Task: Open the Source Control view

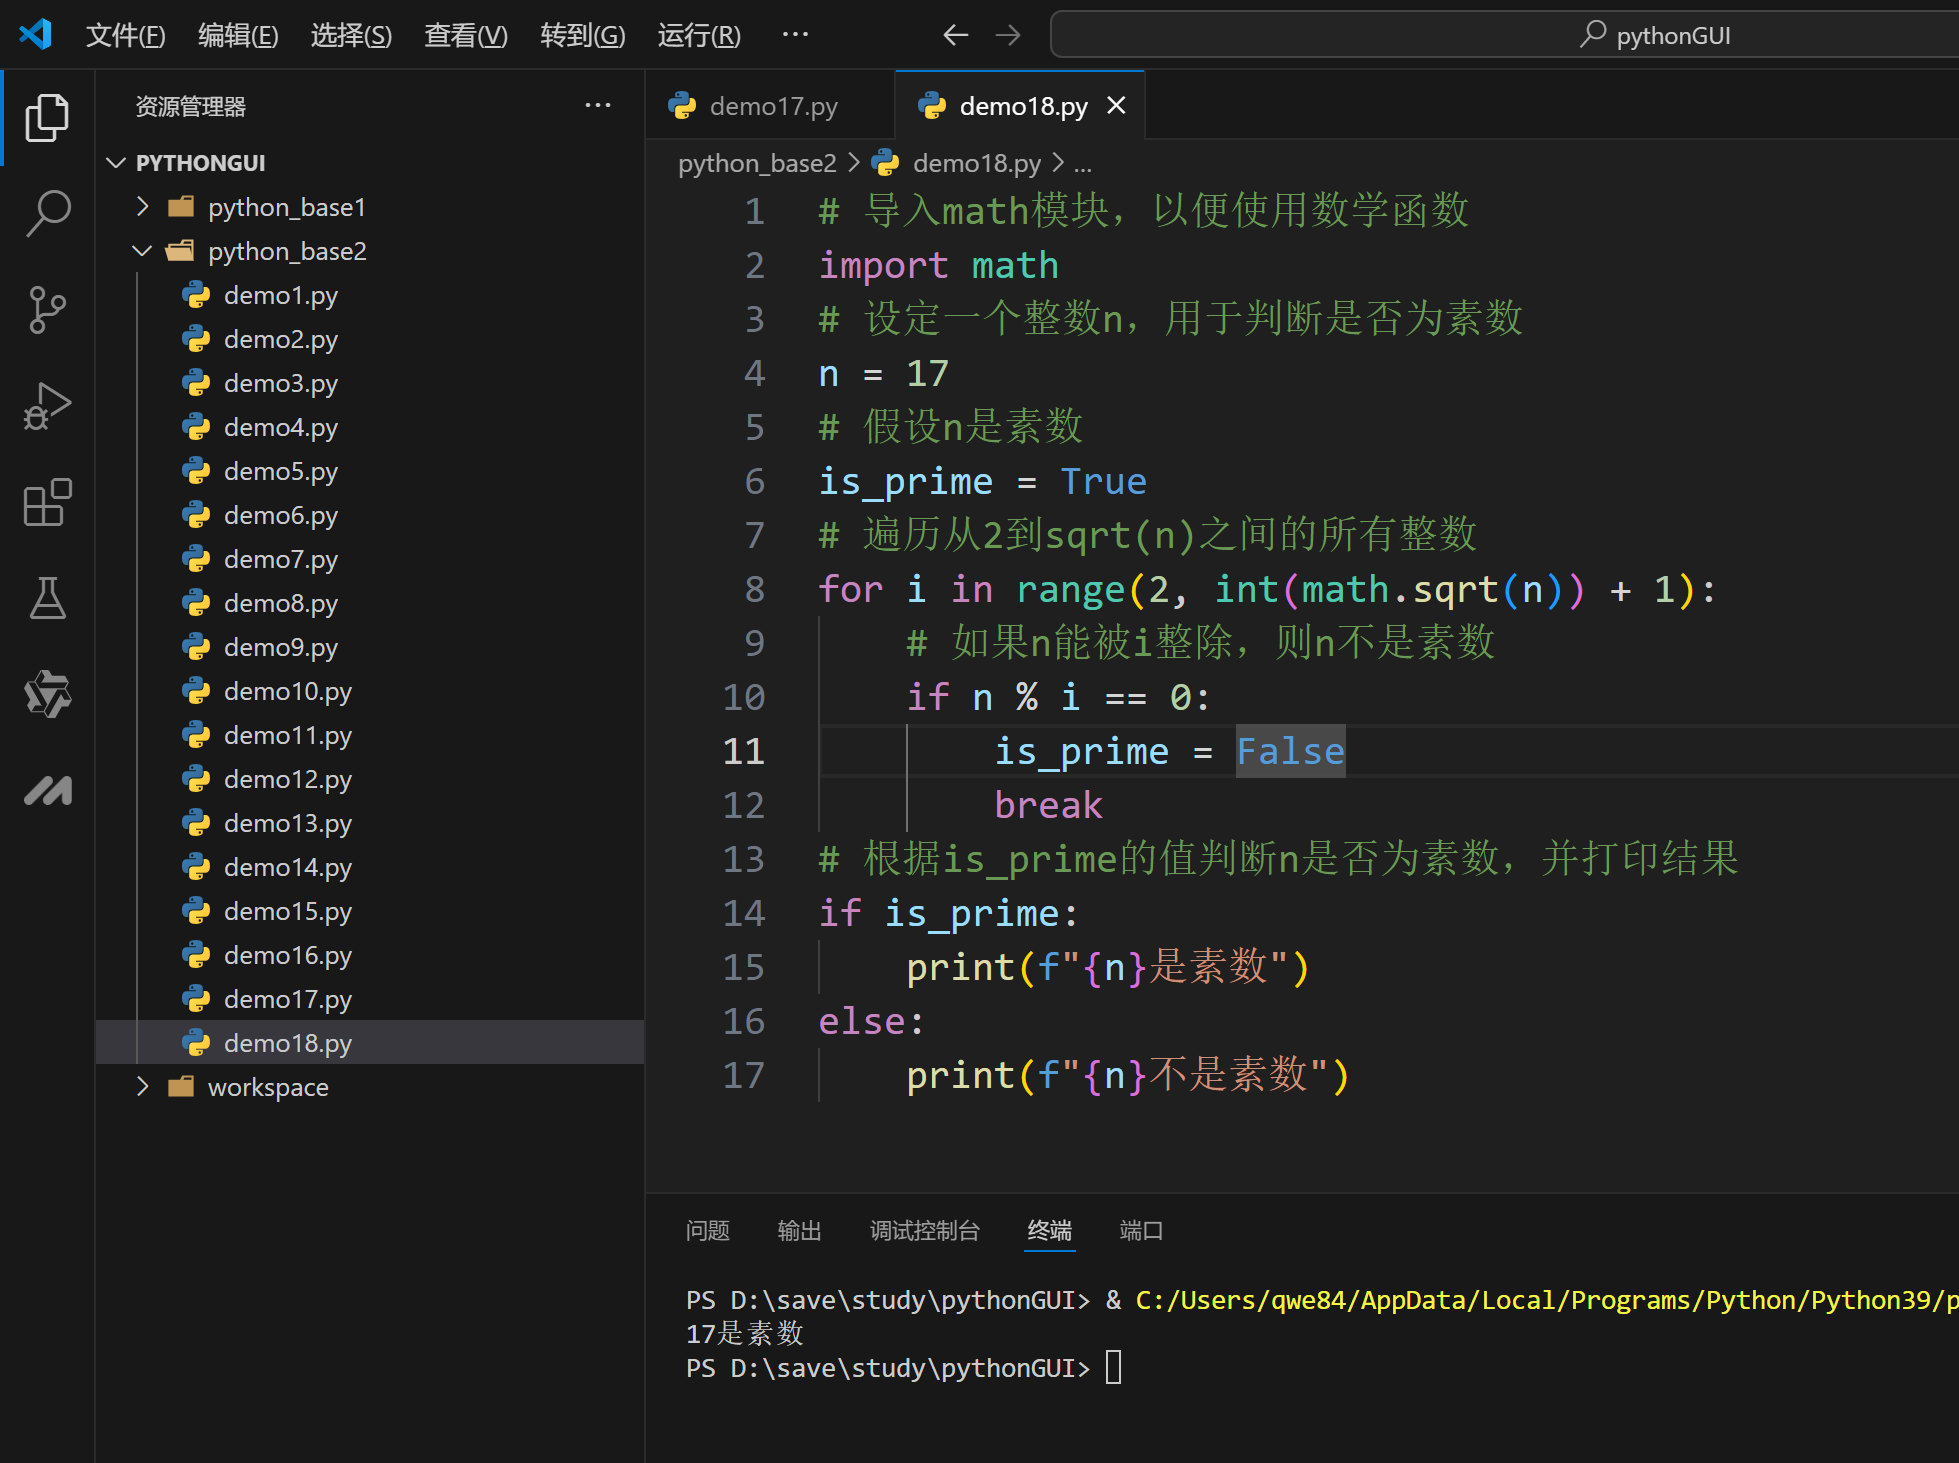Action: click(47, 309)
